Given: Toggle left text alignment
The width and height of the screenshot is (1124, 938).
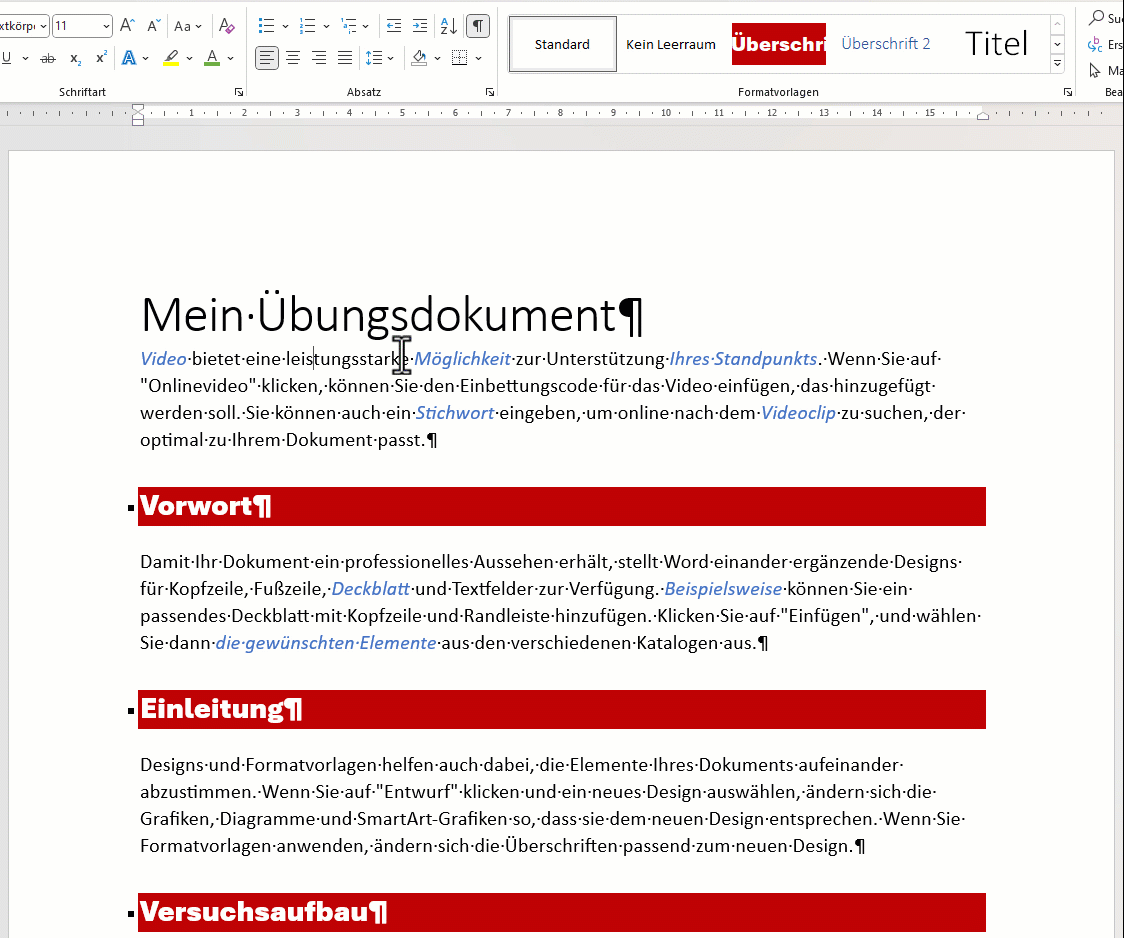Looking at the screenshot, I should pyautogui.click(x=267, y=58).
